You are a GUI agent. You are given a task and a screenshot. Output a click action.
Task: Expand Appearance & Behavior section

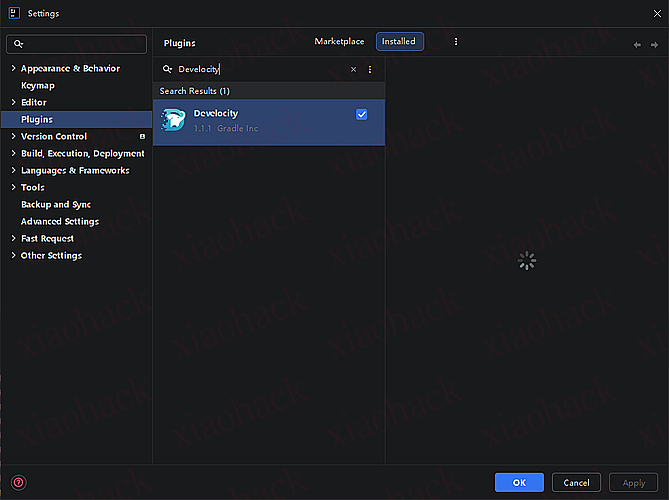13,69
